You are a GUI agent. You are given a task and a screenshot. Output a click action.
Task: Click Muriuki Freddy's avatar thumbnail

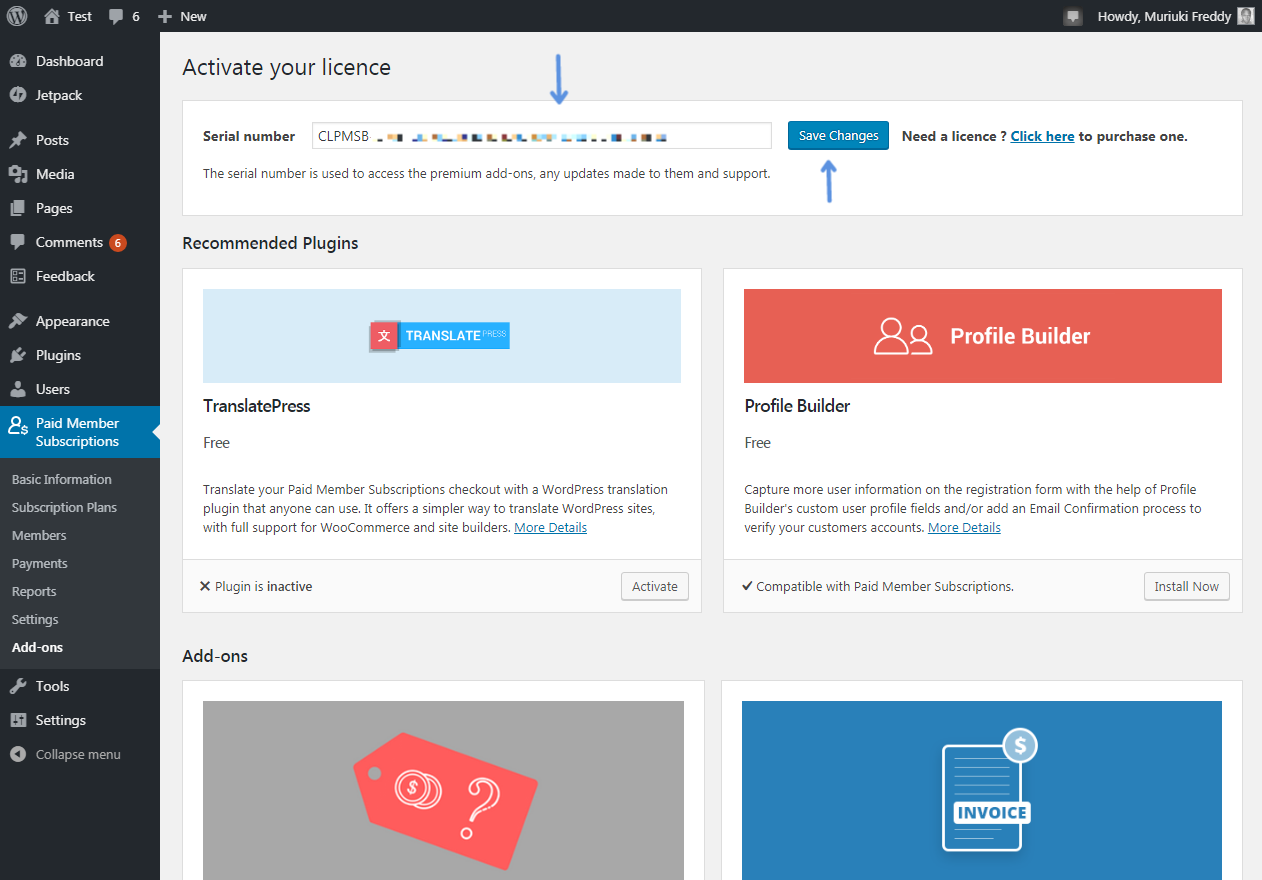pos(1245,16)
